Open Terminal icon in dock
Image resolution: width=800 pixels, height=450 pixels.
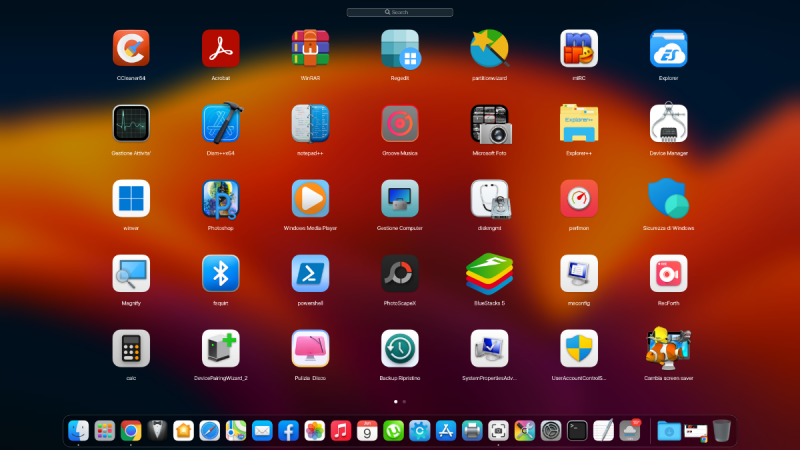click(577, 431)
